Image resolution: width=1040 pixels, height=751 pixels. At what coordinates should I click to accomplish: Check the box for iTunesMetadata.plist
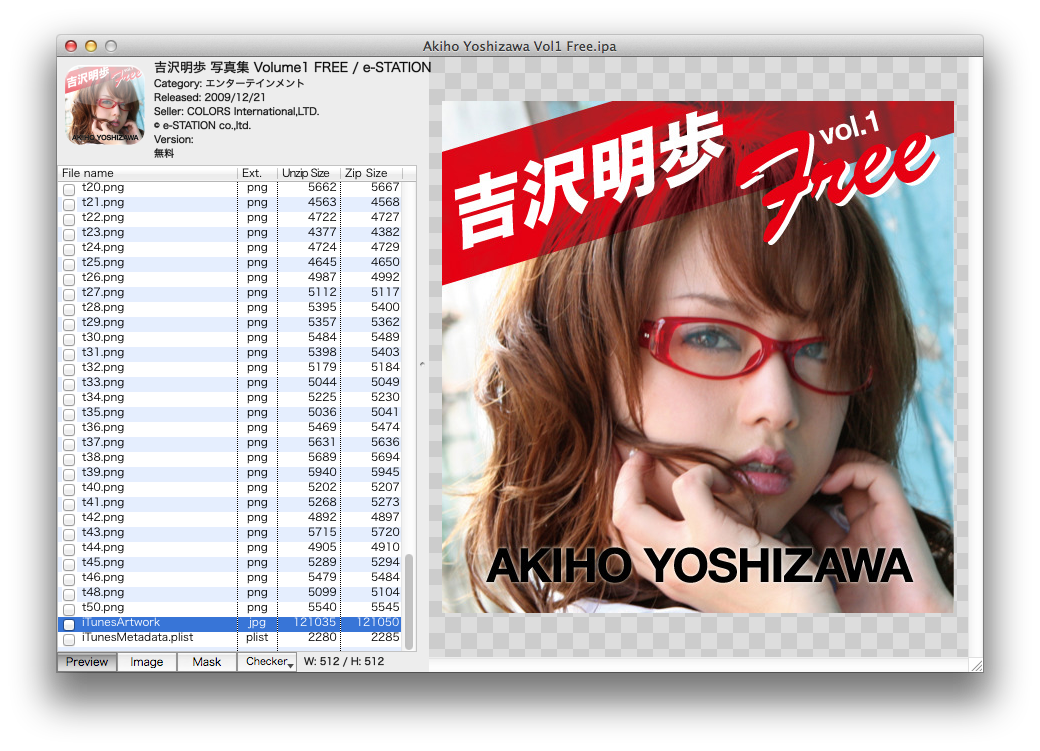[69, 640]
